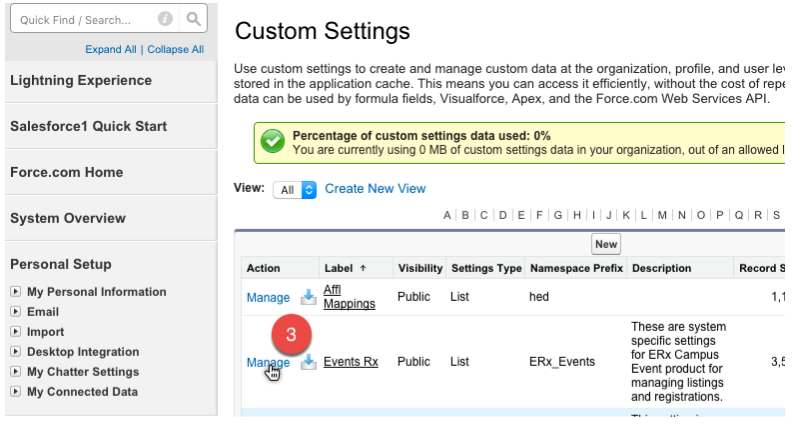This screenshot has height=425, width=793.
Task: Click the green checkmark status icon
Action: [x=271, y=142]
